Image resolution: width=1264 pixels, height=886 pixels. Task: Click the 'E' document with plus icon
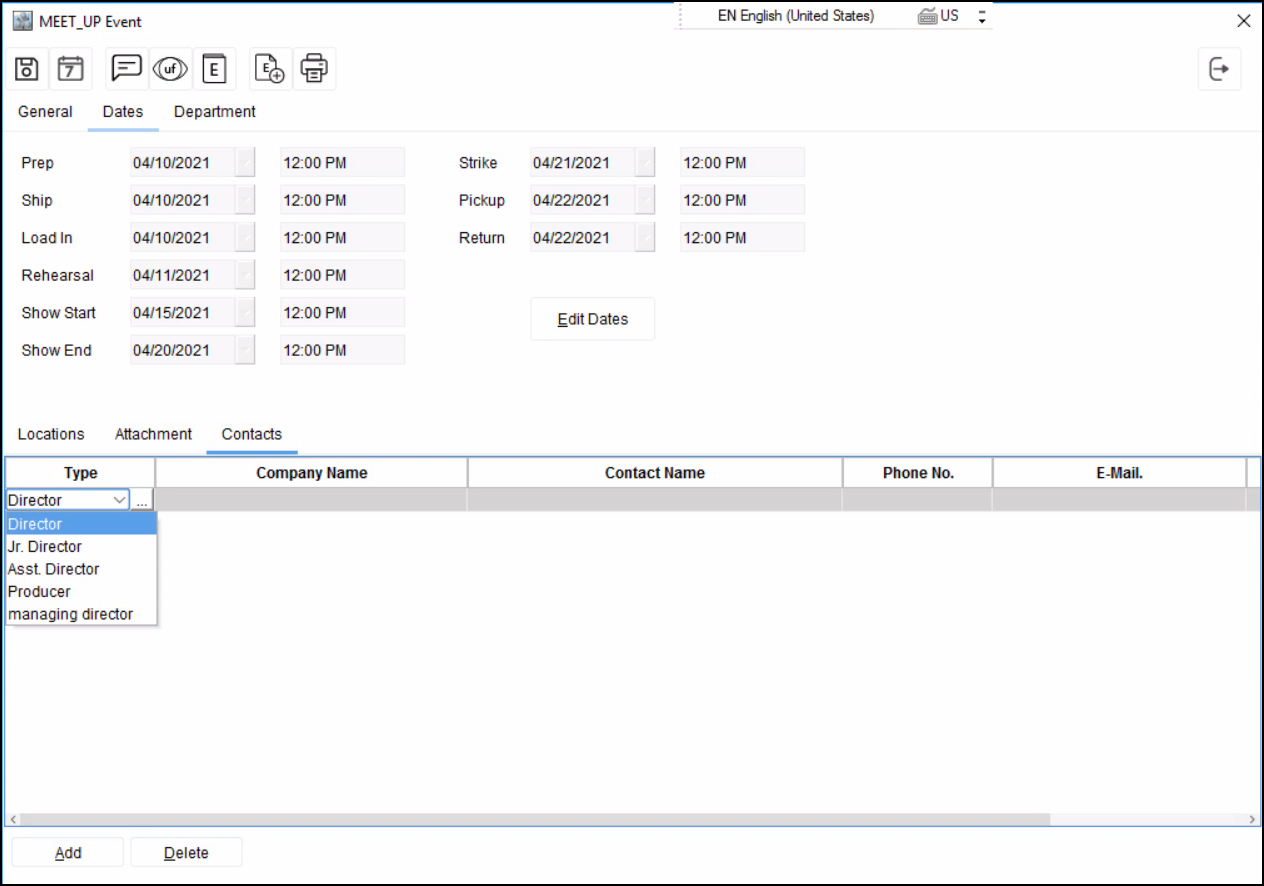tap(271, 69)
